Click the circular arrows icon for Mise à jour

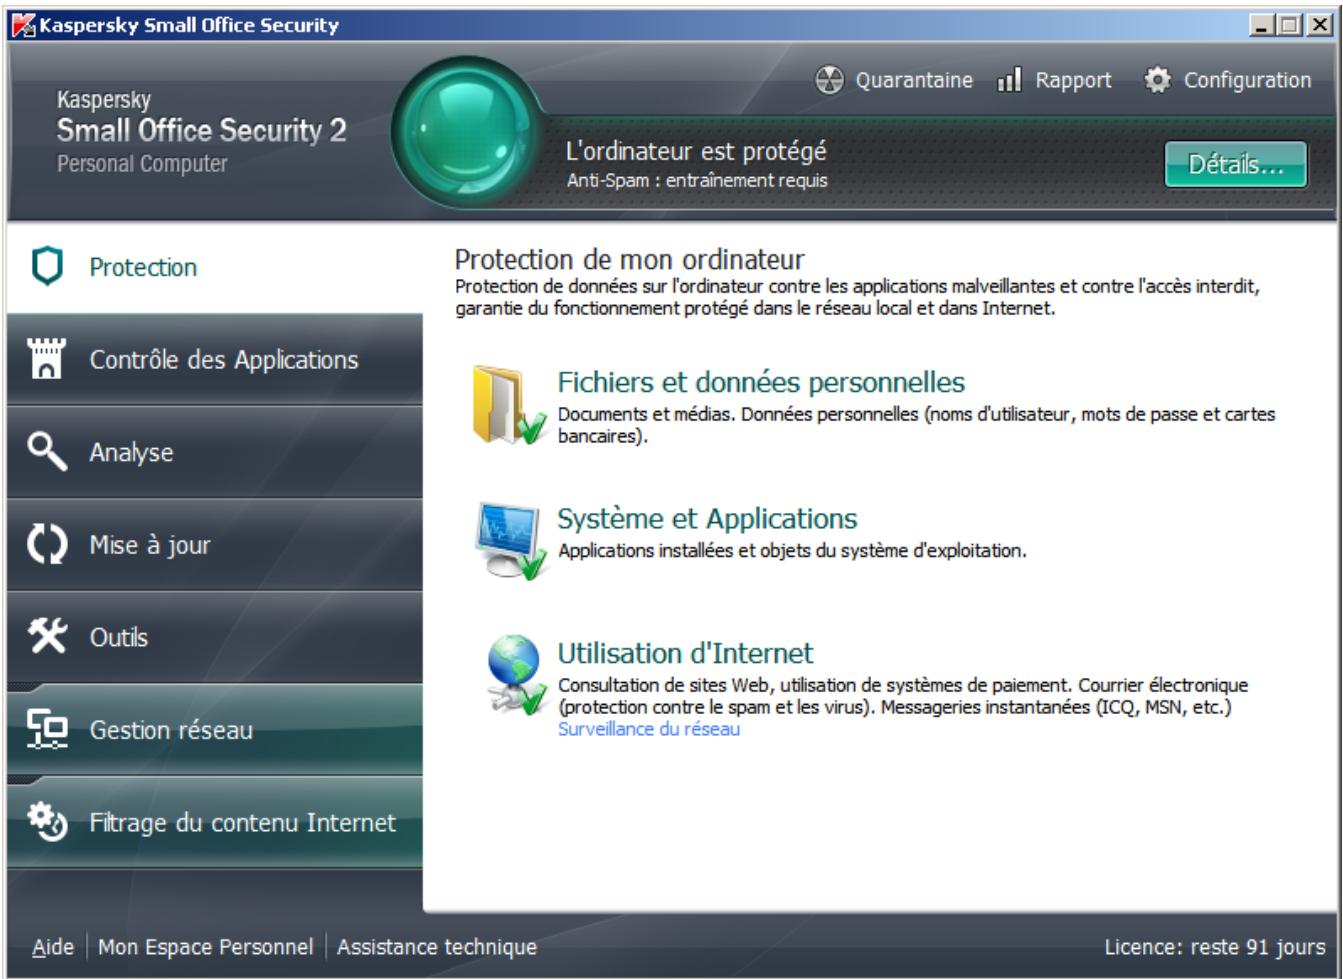tap(47, 545)
